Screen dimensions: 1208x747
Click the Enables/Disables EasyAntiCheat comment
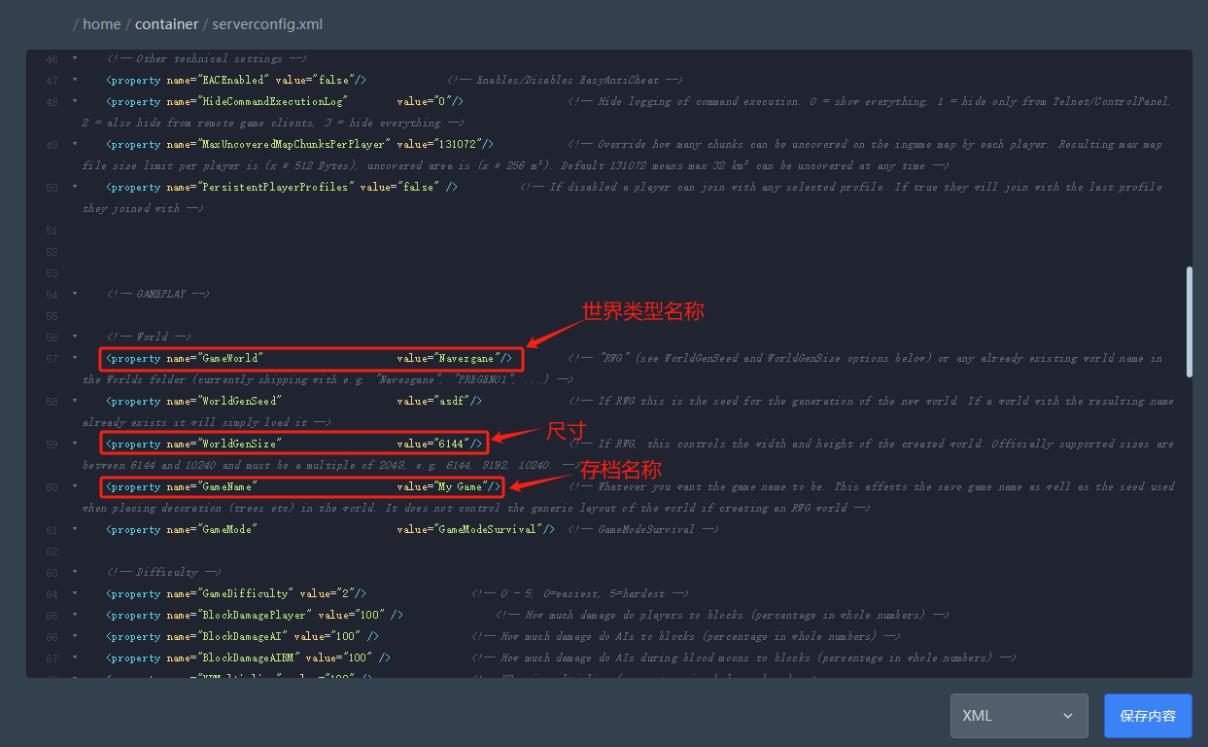point(564,80)
